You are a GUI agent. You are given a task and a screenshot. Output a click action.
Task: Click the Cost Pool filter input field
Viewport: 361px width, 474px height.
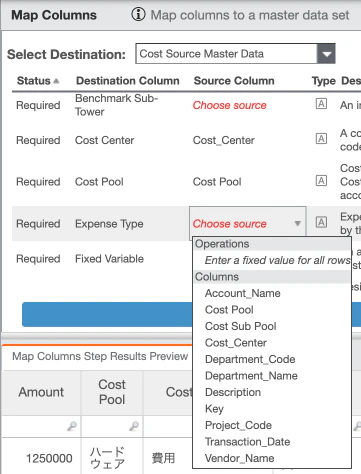click(112, 426)
